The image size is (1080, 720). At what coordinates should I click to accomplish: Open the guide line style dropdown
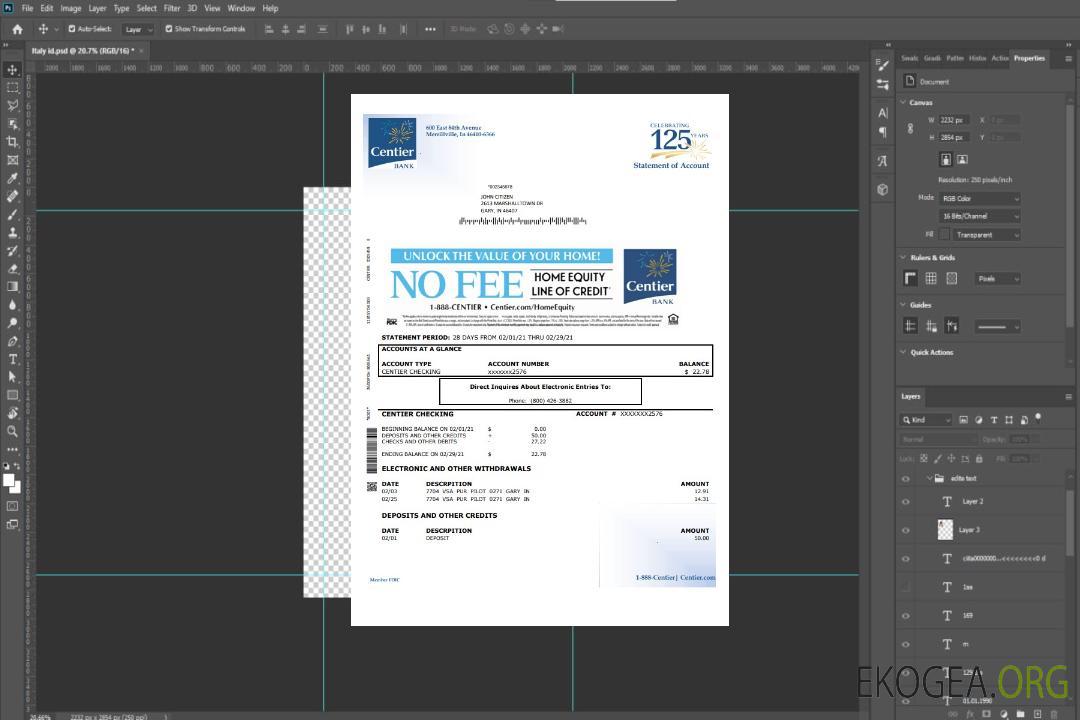pyautogui.click(x=997, y=327)
